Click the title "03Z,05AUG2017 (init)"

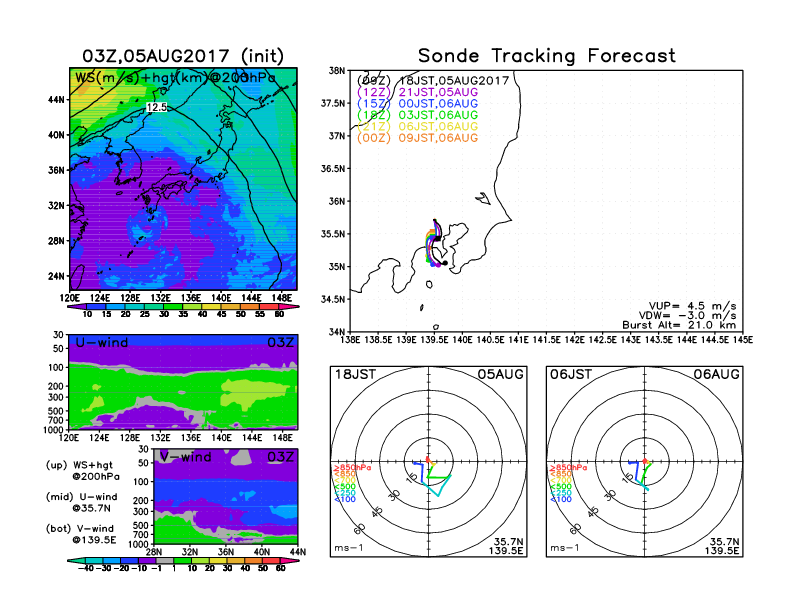point(183,56)
